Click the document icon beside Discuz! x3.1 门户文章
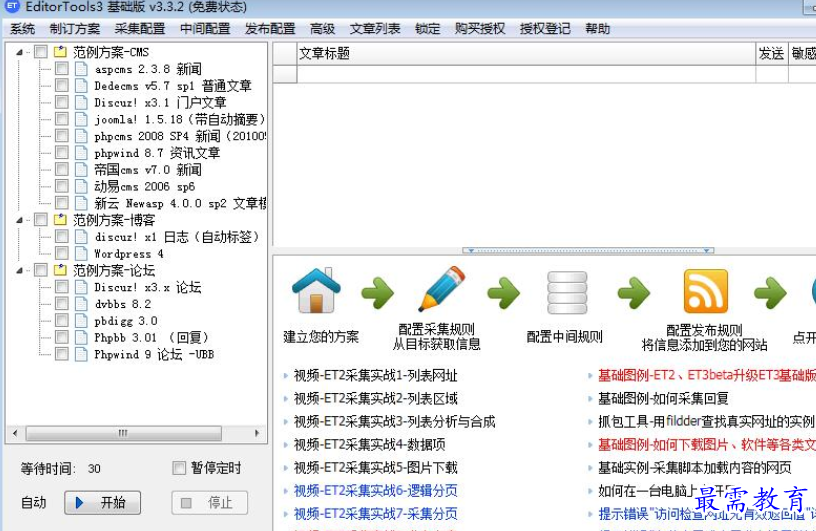Image resolution: width=816 pixels, height=531 pixels. pos(81,102)
